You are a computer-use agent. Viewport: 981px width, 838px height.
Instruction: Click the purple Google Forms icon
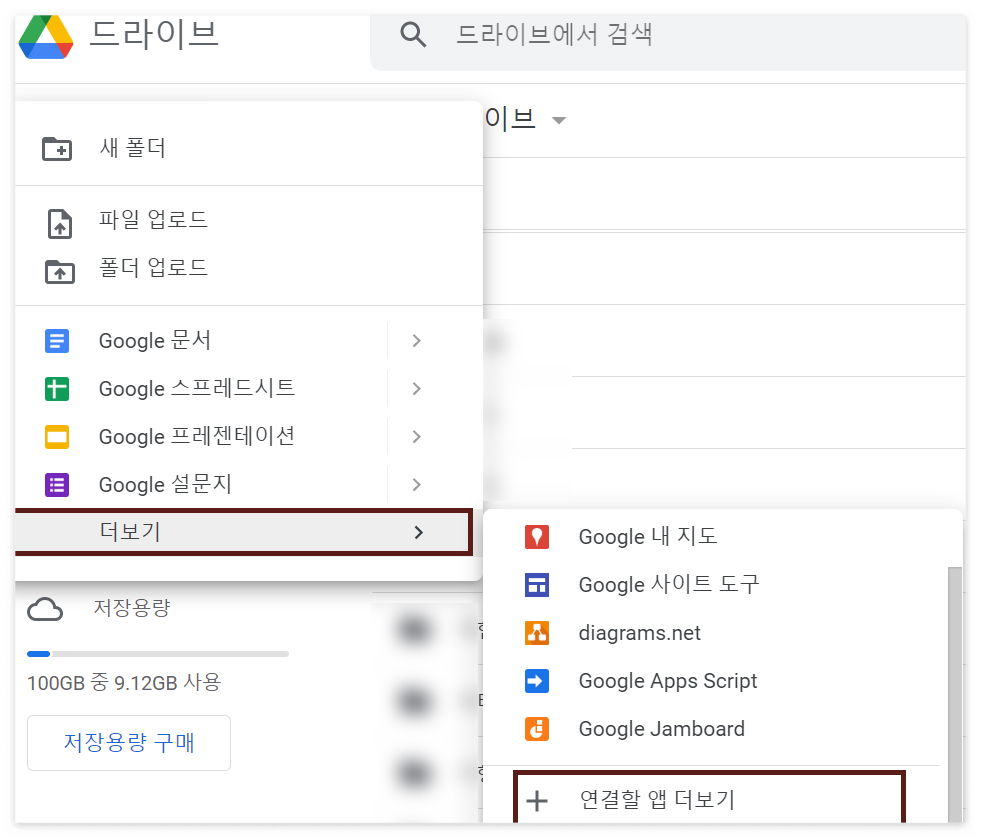click(x=57, y=485)
